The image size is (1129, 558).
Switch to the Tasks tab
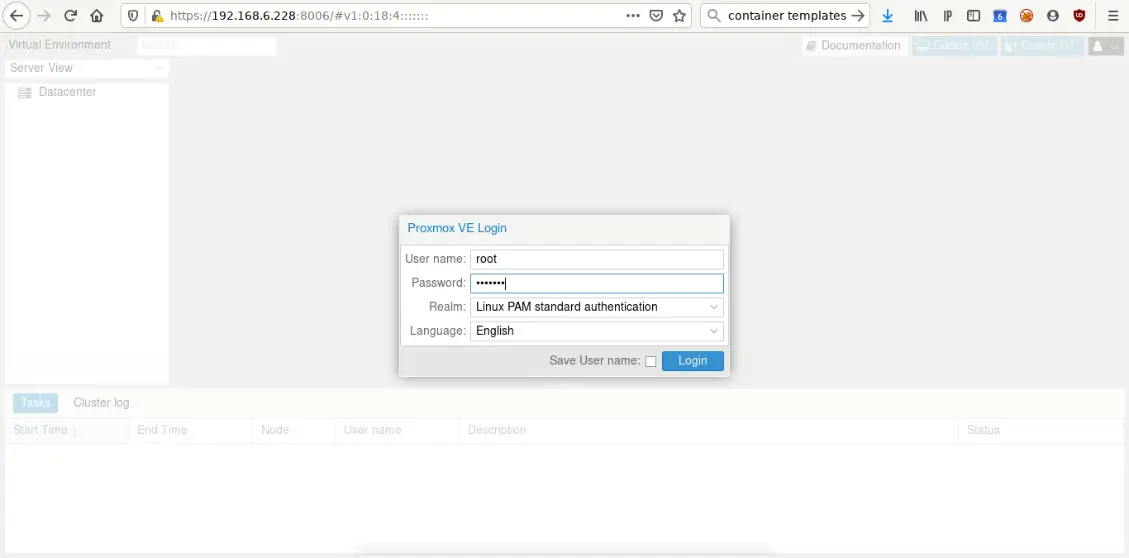pyautogui.click(x=35, y=402)
